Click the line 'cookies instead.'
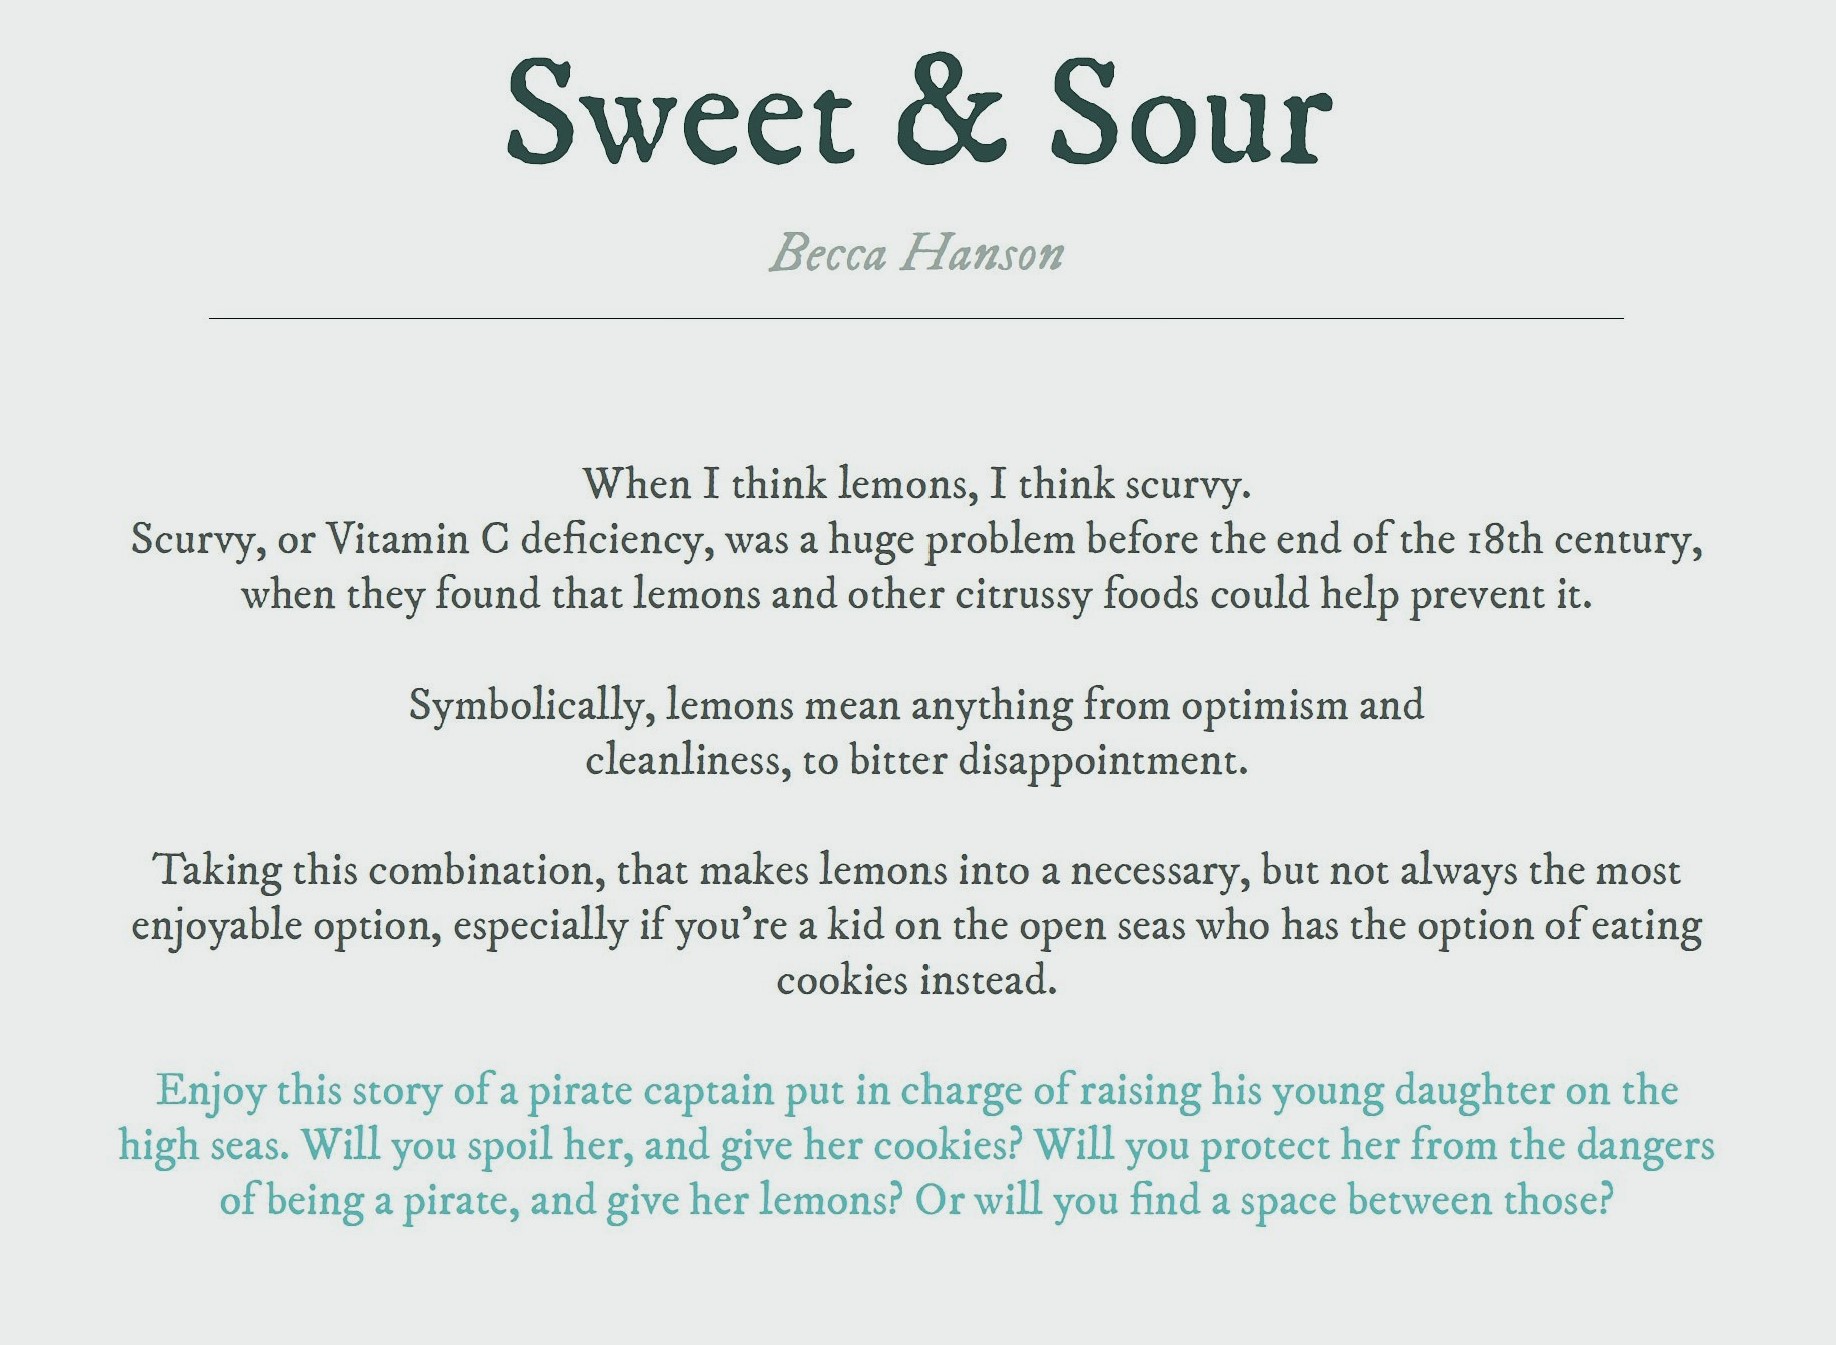This screenshot has height=1345, width=1836. click(x=917, y=980)
